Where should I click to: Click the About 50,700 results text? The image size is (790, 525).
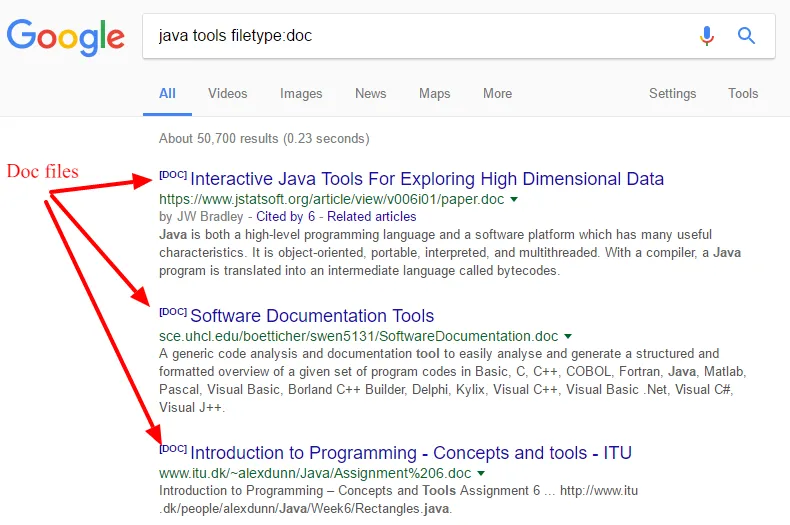pyautogui.click(x=264, y=139)
